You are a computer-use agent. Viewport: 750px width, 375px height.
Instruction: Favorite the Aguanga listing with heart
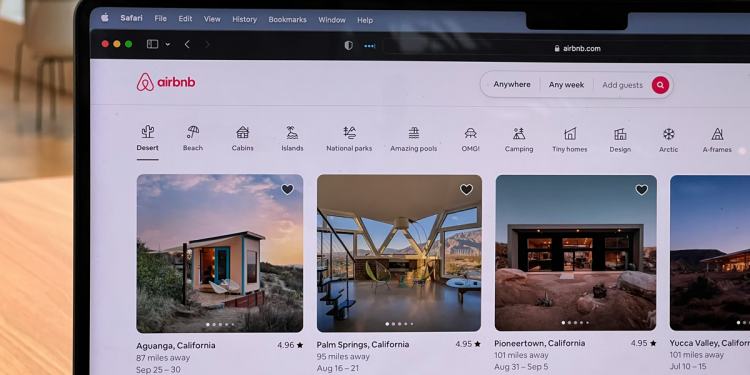[287, 189]
